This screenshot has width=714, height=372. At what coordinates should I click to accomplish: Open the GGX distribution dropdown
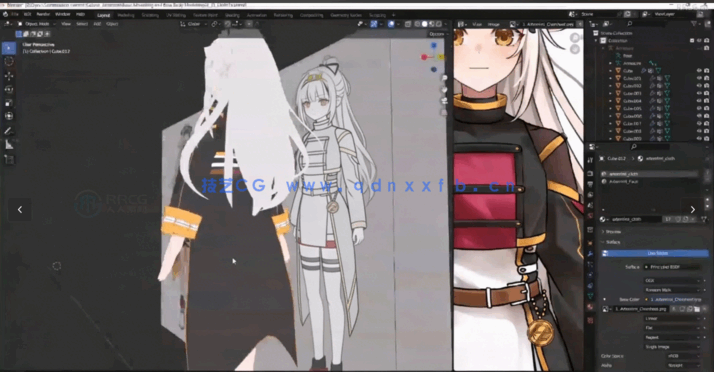click(672, 280)
